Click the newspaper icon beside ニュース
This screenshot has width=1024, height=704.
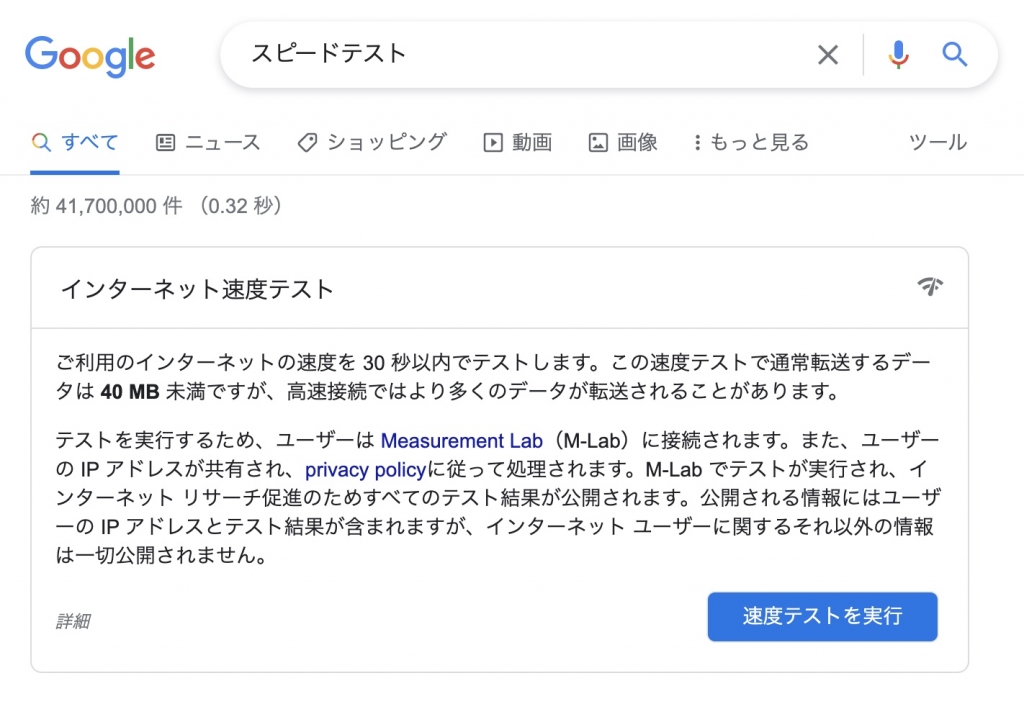[166, 142]
